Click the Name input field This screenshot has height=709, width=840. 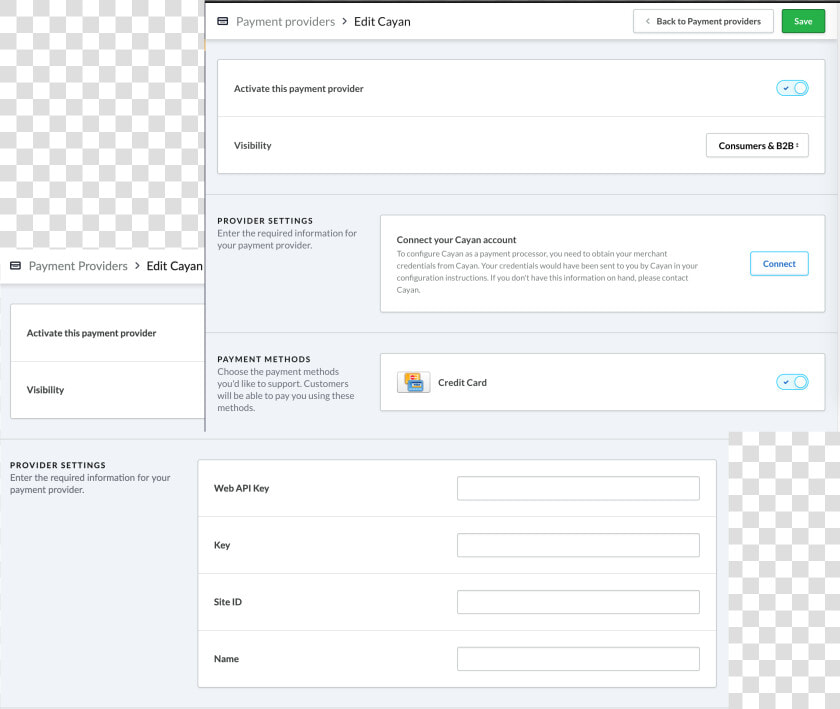coord(578,659)
